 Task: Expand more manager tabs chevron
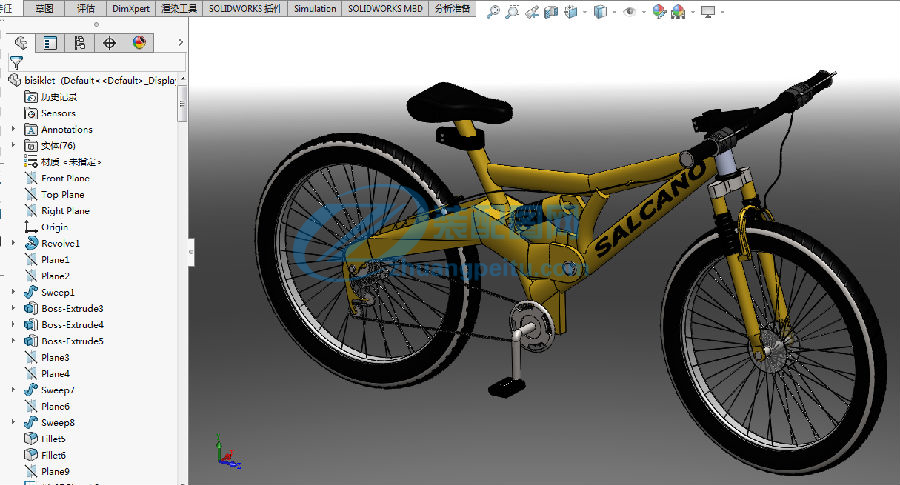[180, 42]
